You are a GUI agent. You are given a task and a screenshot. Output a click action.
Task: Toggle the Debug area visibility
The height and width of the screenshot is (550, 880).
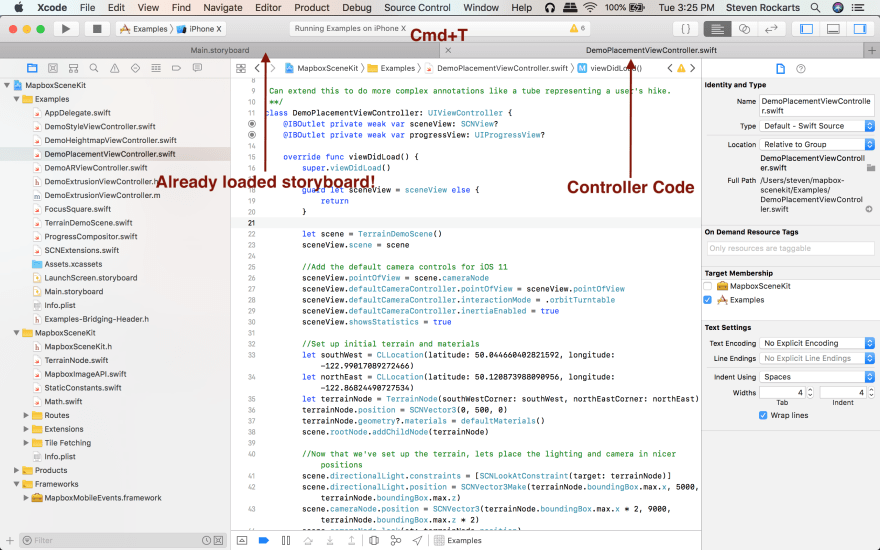click(x=833, y=29)
